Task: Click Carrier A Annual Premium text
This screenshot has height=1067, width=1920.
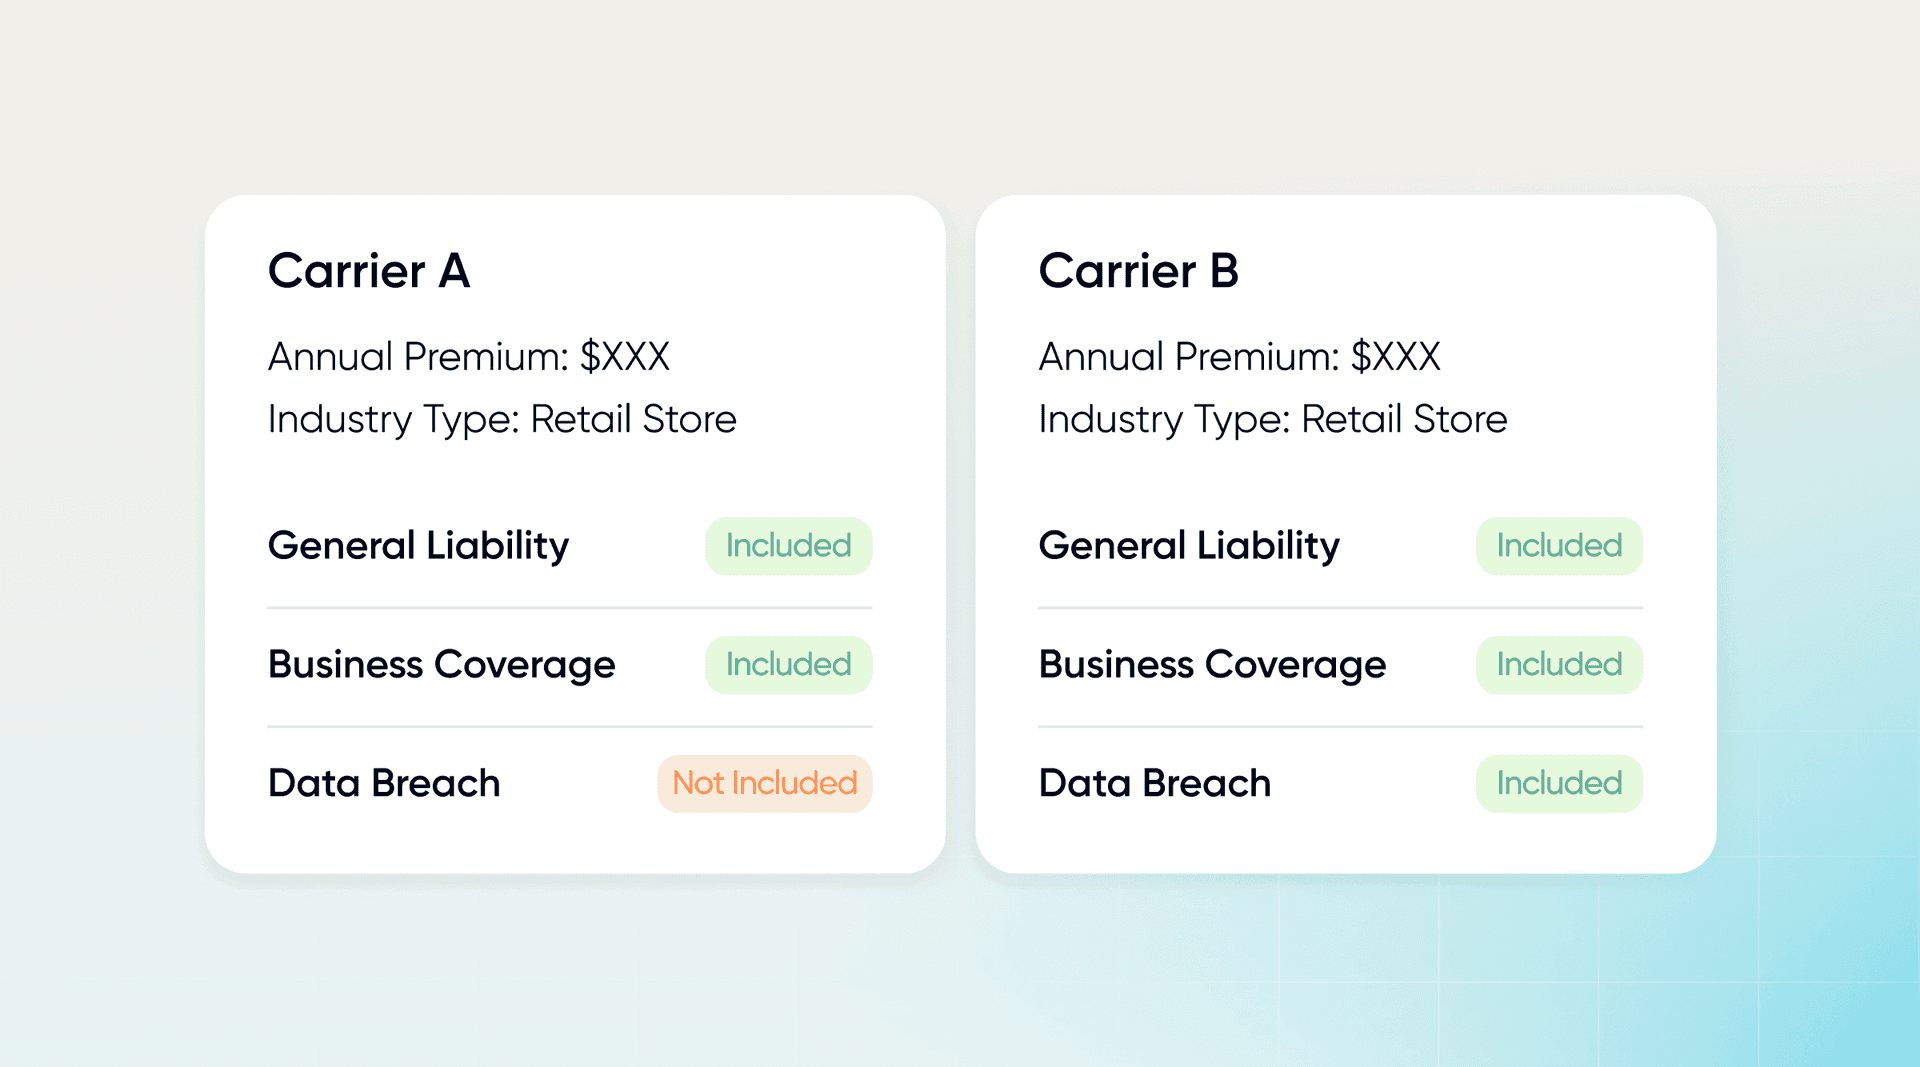Action: point(468,357)
